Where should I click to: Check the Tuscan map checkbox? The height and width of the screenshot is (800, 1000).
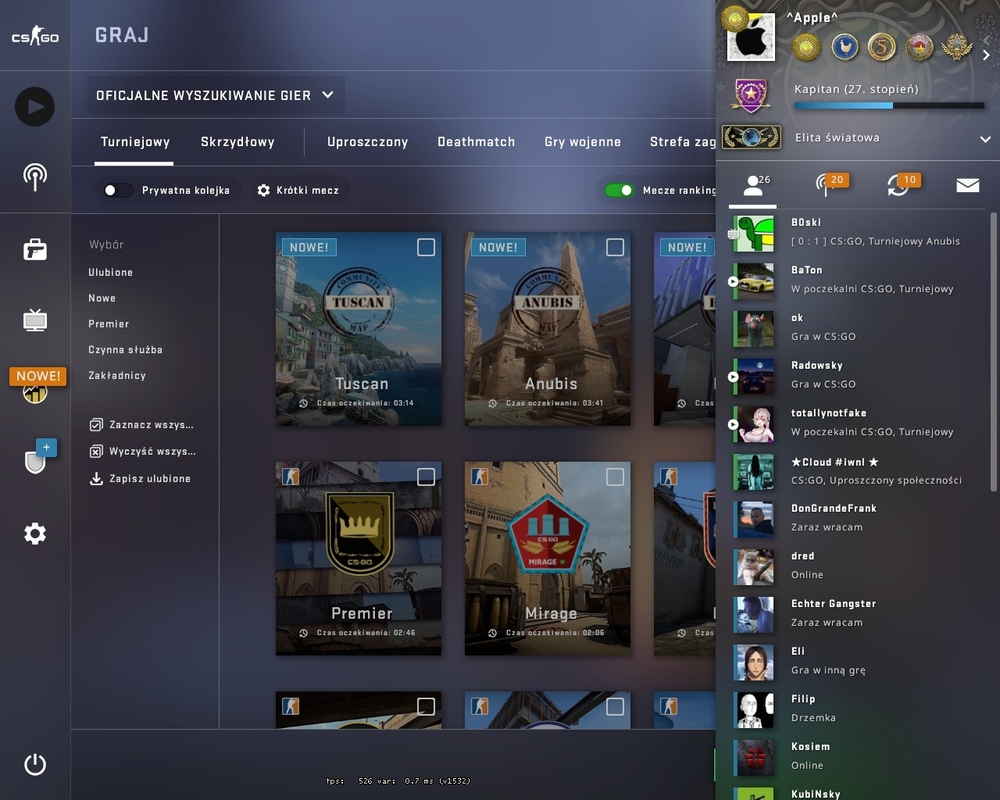[x=425, y=247]
